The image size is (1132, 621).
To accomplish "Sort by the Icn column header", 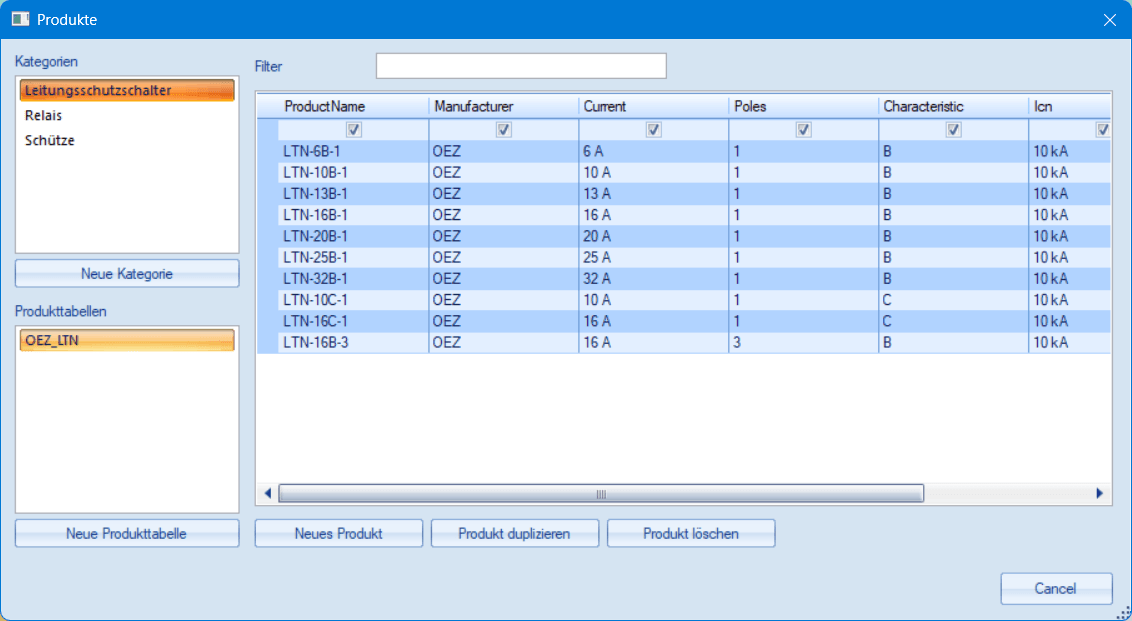I will 1070,107.
